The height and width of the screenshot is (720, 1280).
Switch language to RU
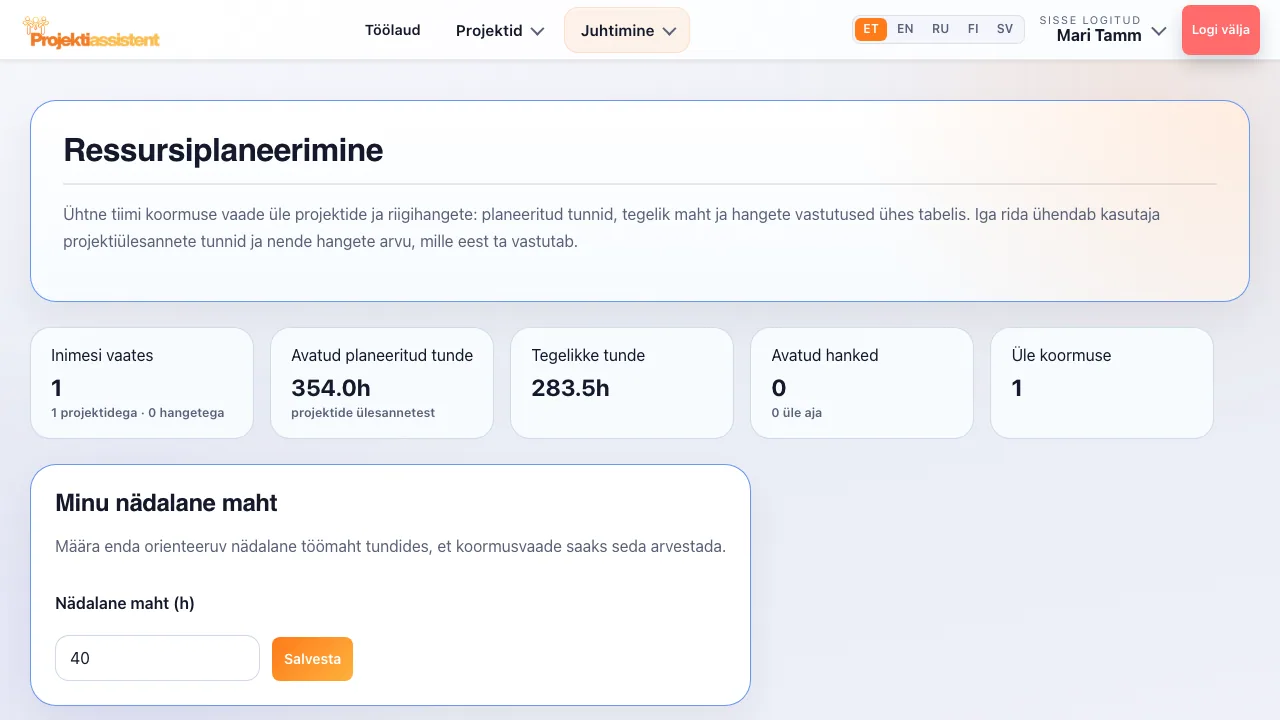[x=940, y=29]
